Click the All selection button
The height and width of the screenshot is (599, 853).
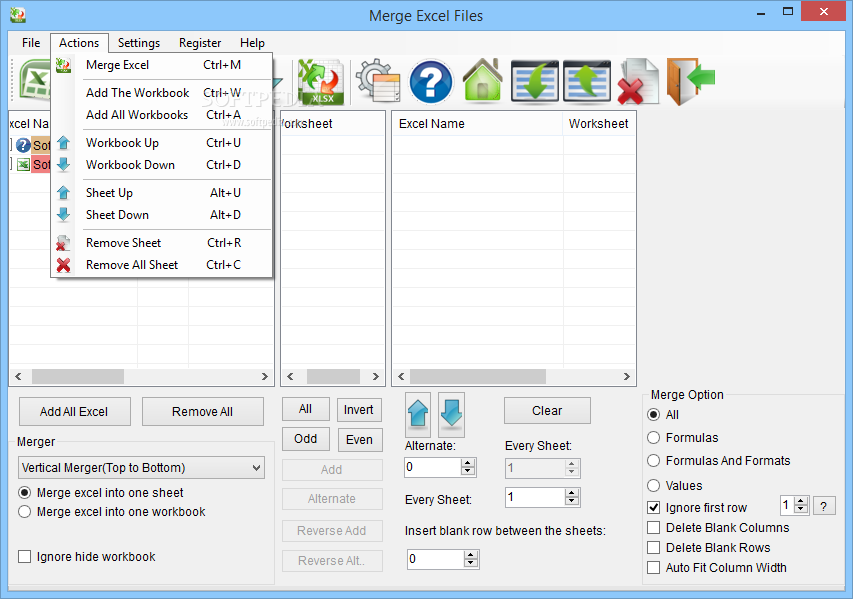305,409
